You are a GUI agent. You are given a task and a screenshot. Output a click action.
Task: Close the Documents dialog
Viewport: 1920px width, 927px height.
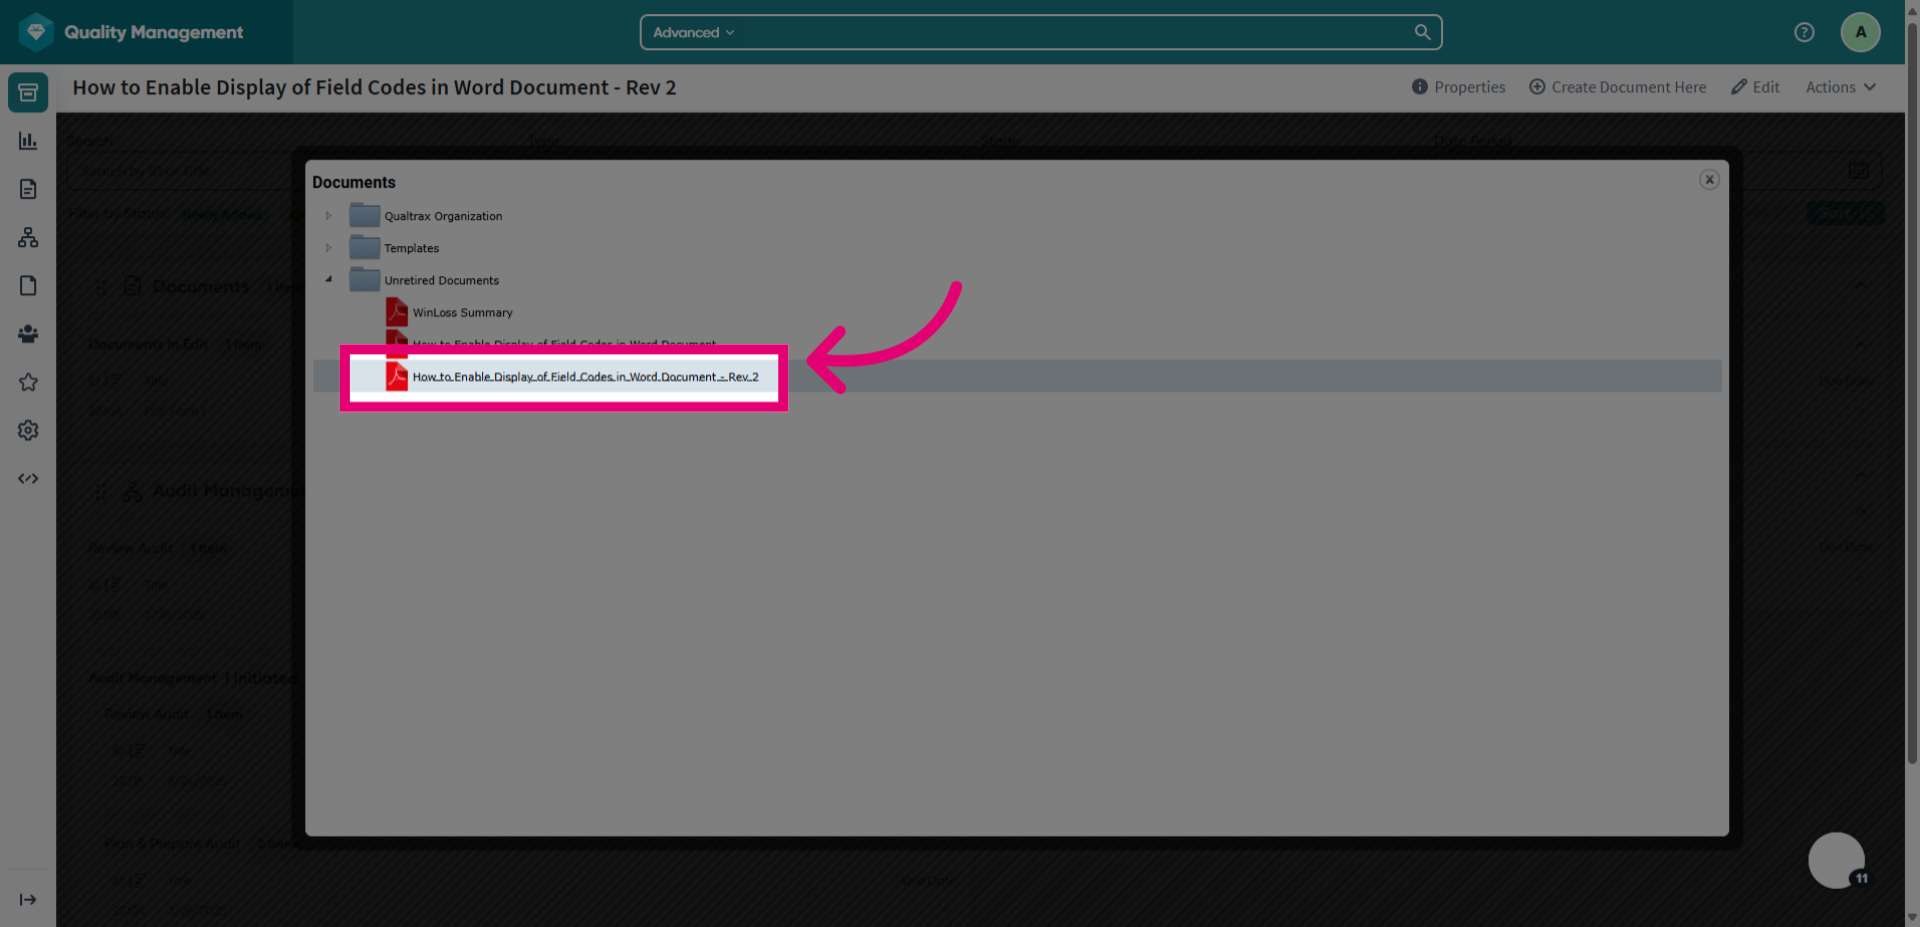[1709, 180]
